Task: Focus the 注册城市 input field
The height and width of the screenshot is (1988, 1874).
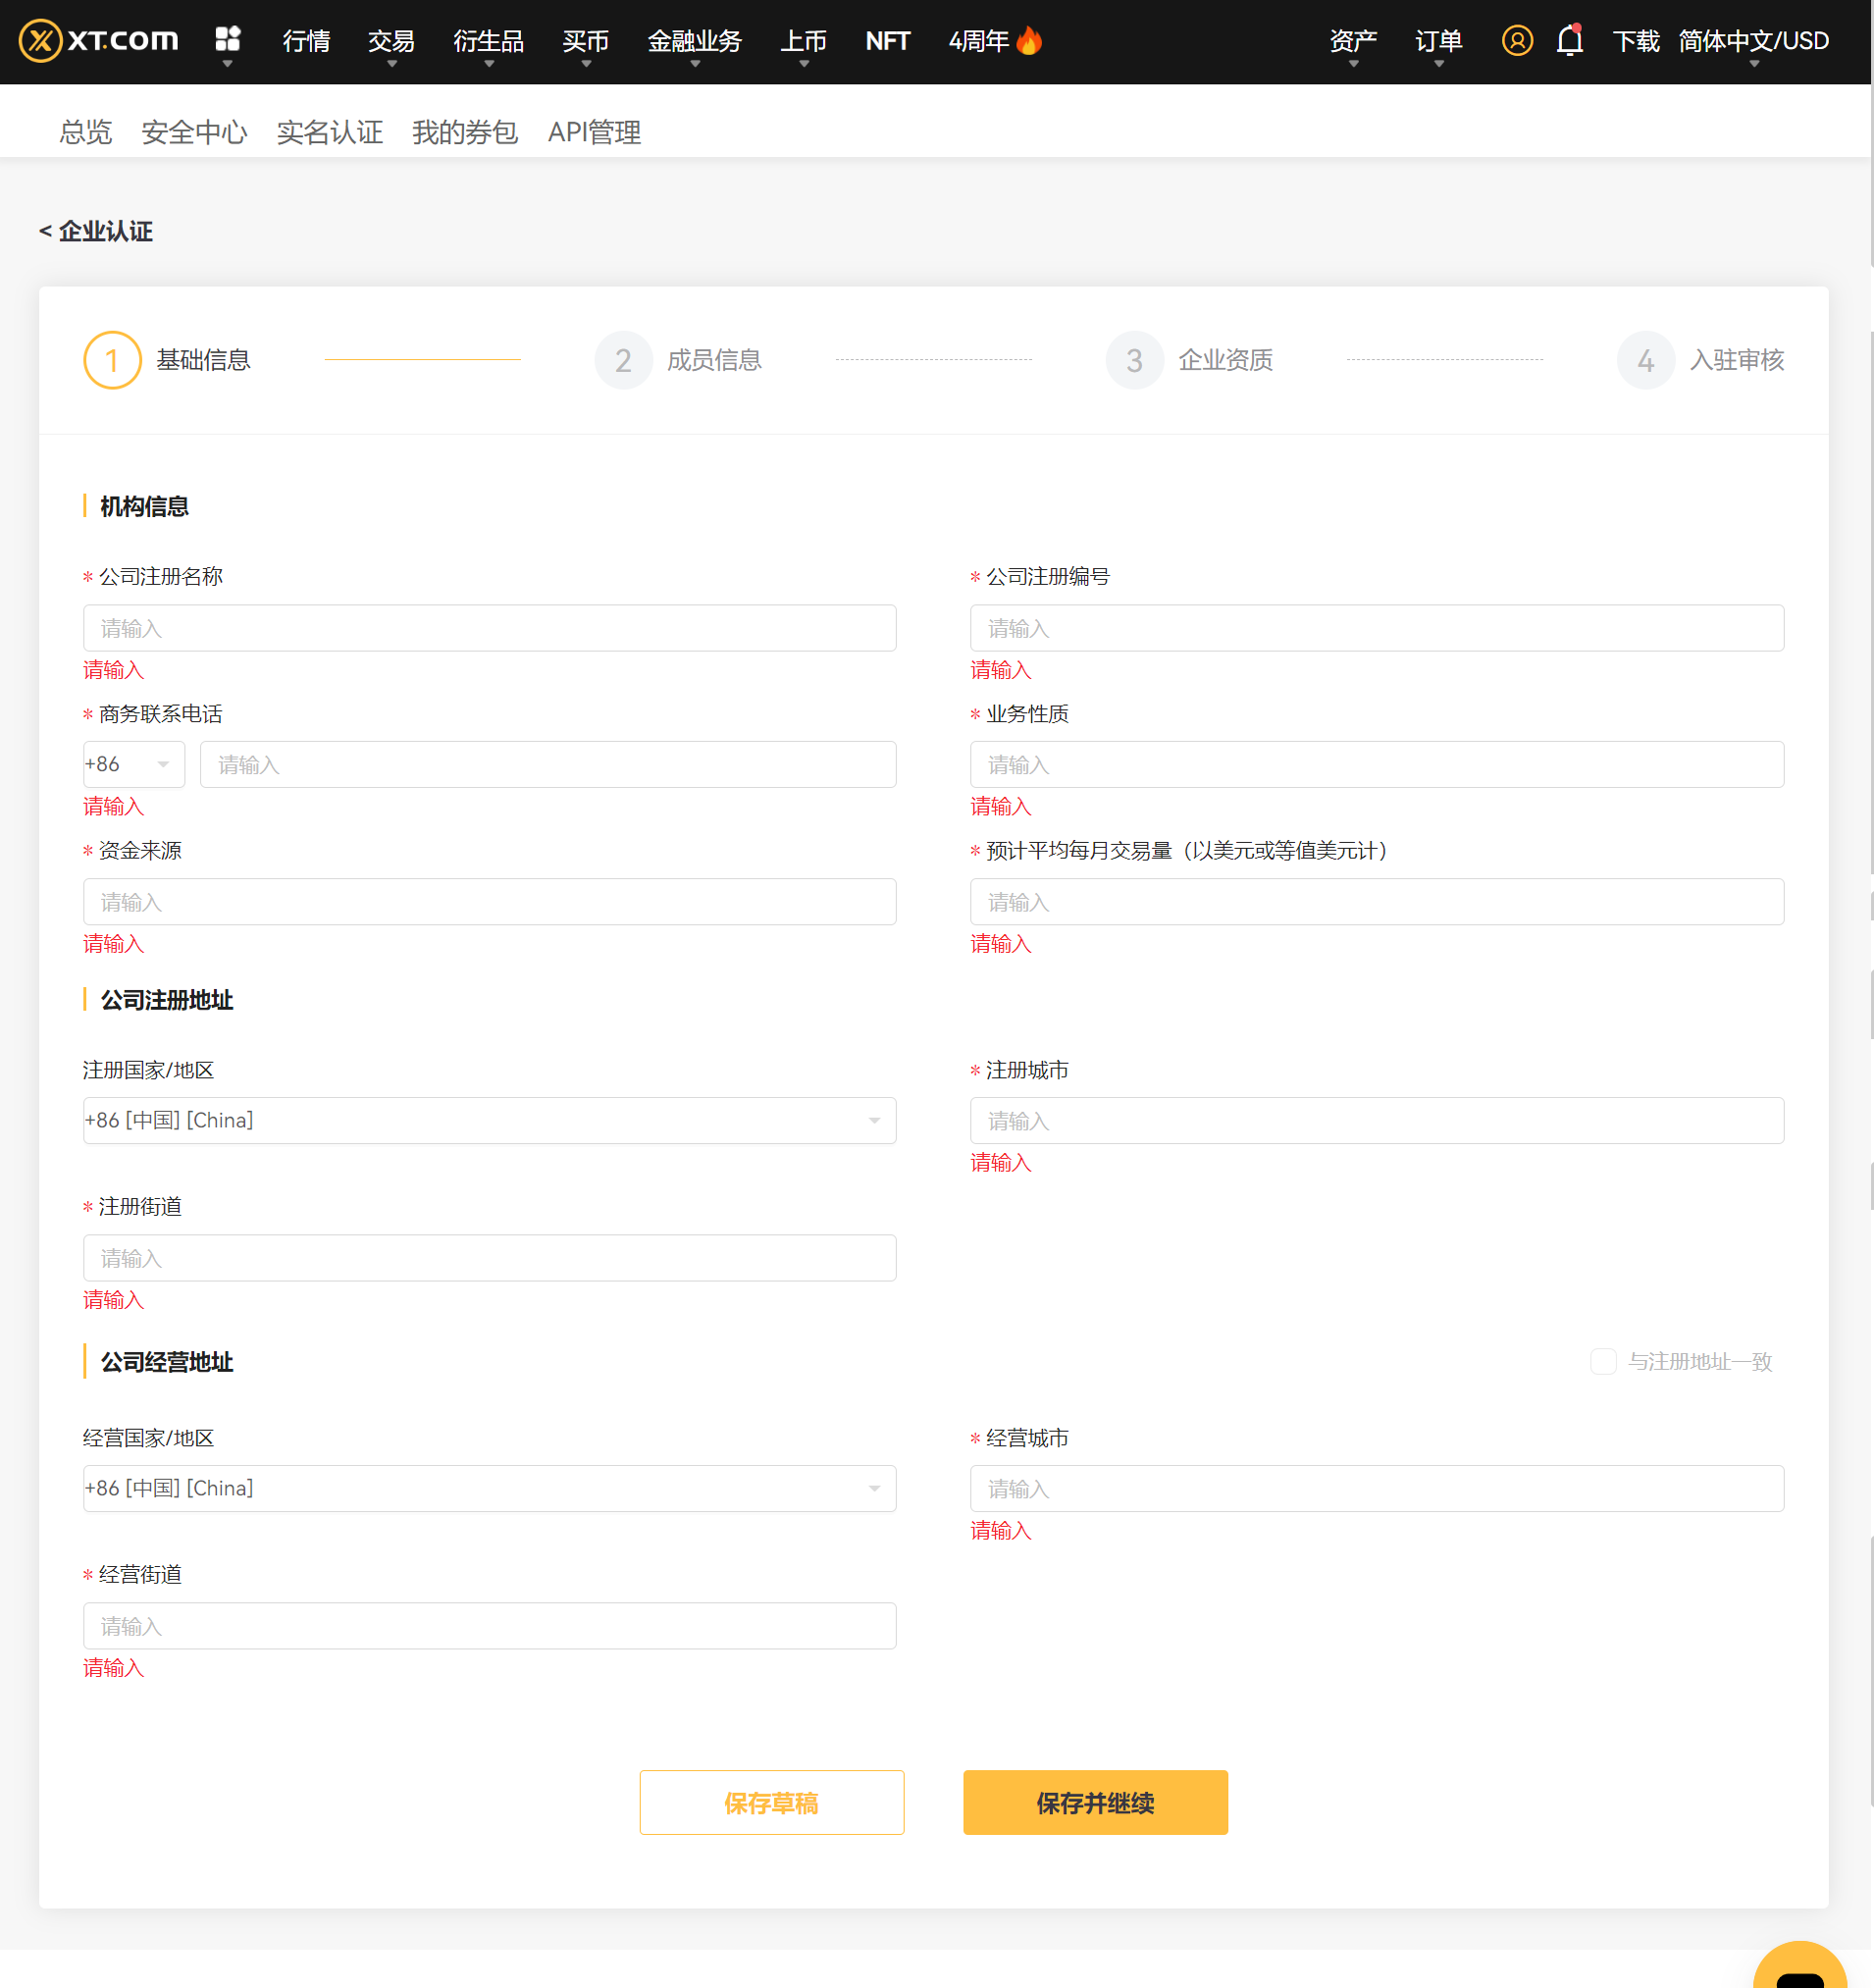Action: coord(1376,1121)
